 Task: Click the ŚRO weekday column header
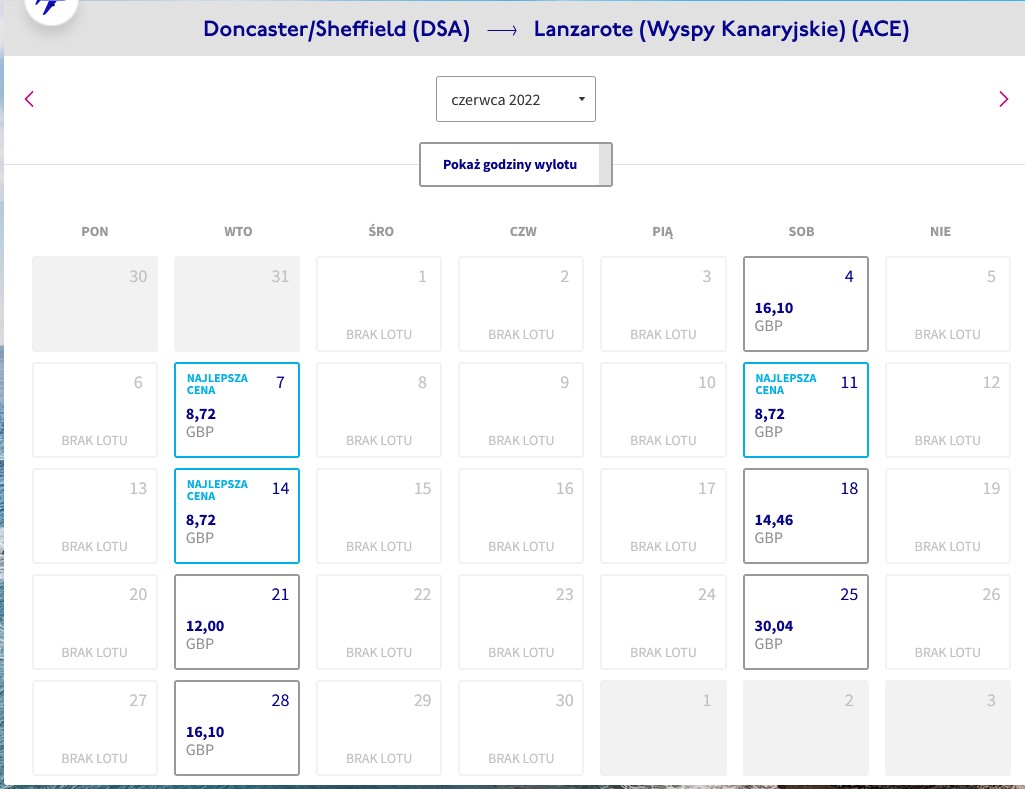(x=381, y=231)
